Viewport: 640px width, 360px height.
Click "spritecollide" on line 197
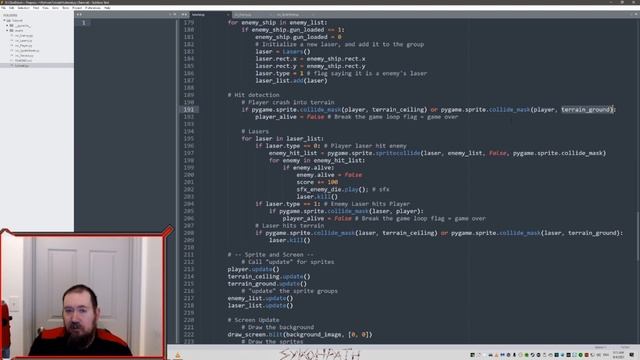click(x=398, y=153)
